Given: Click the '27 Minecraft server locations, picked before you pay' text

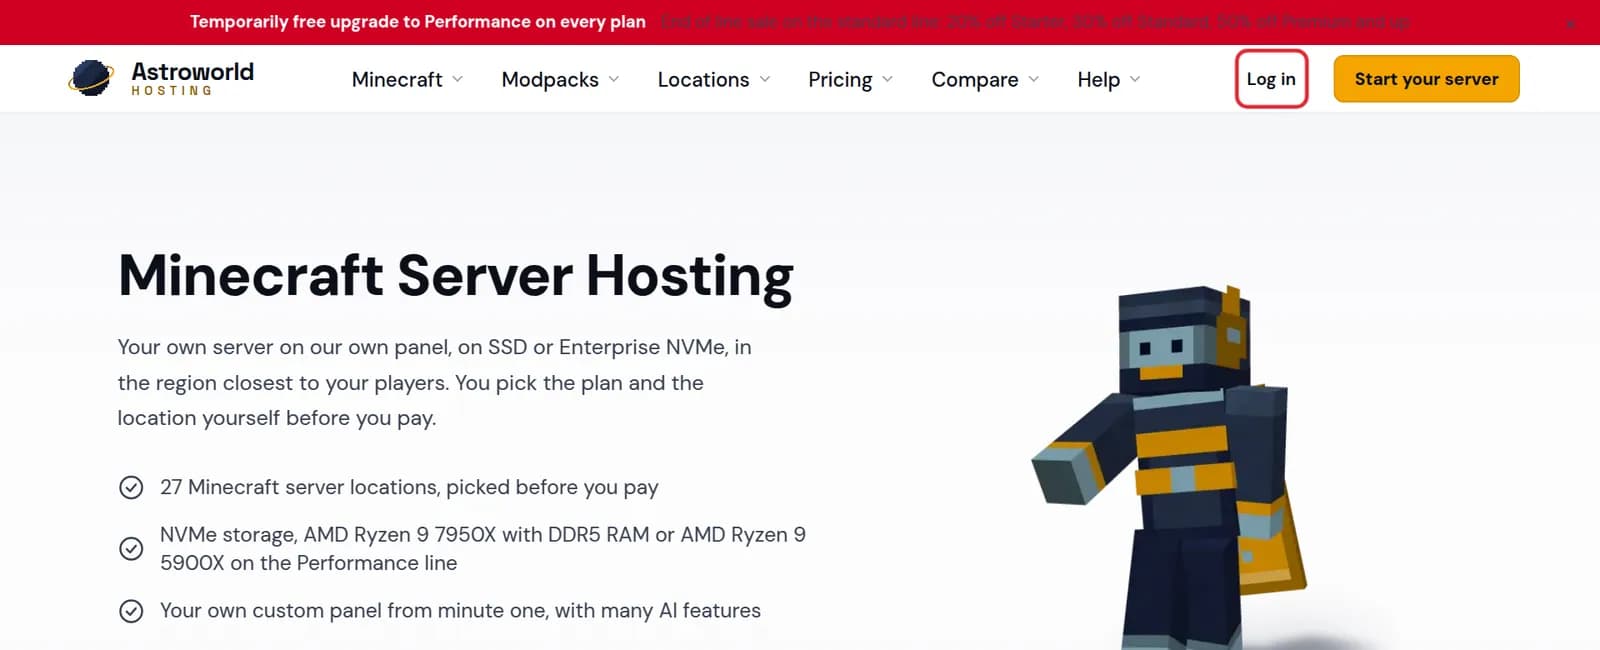Looking at the screenshot, I should pyautogui.click(x=409, y=487).
